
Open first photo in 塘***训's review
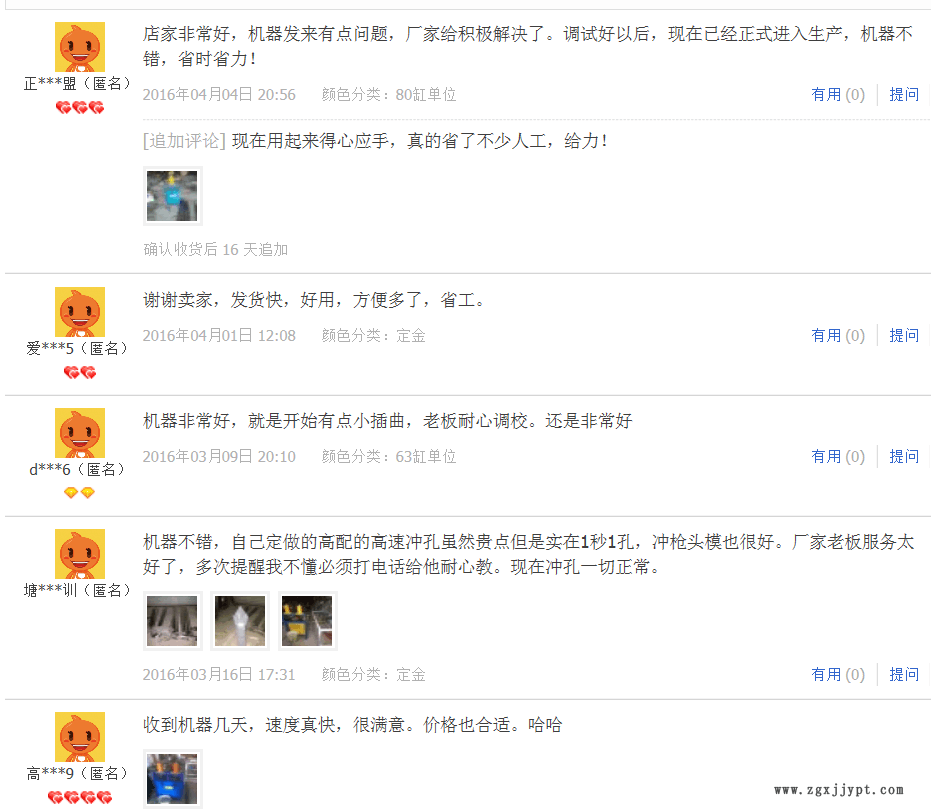point(172,621)
